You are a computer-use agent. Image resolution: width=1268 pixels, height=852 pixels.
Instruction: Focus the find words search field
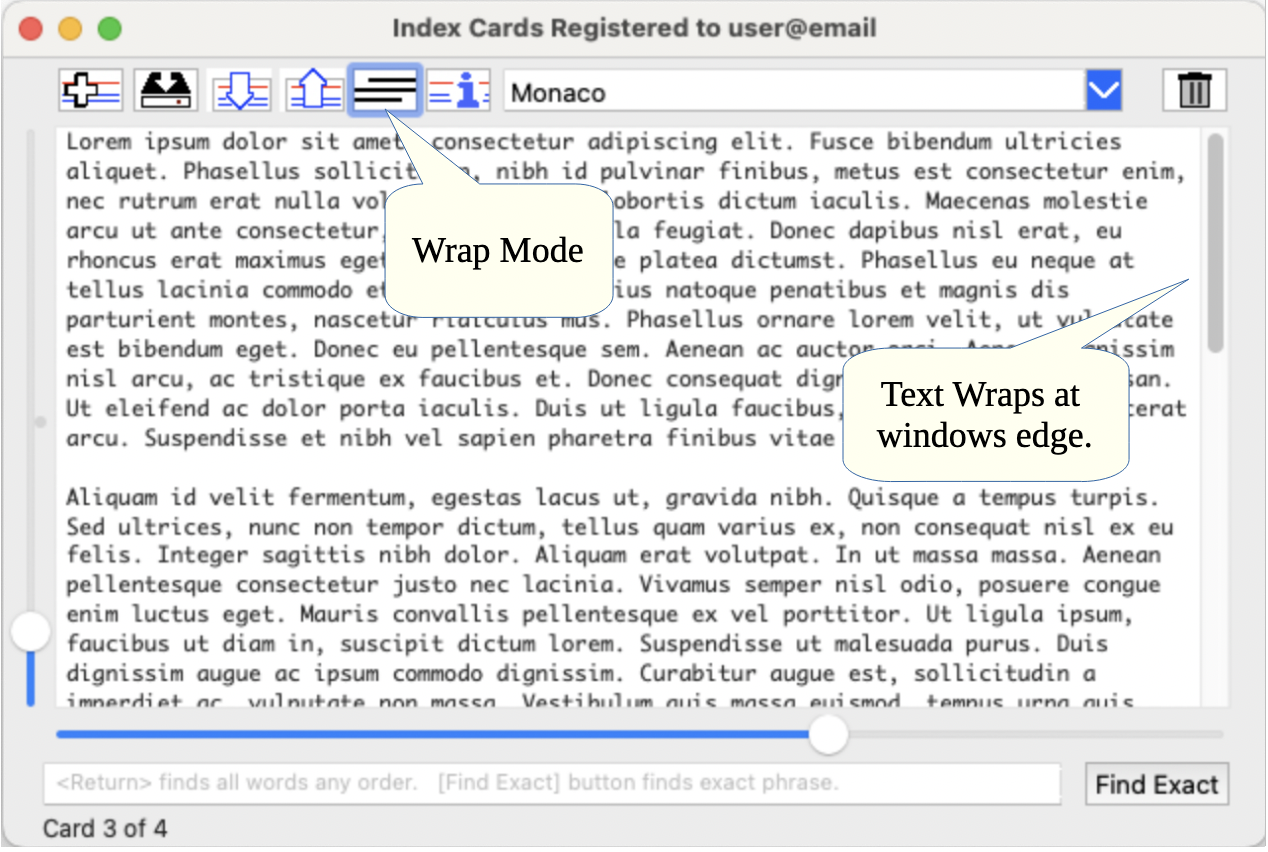point(551,783)
